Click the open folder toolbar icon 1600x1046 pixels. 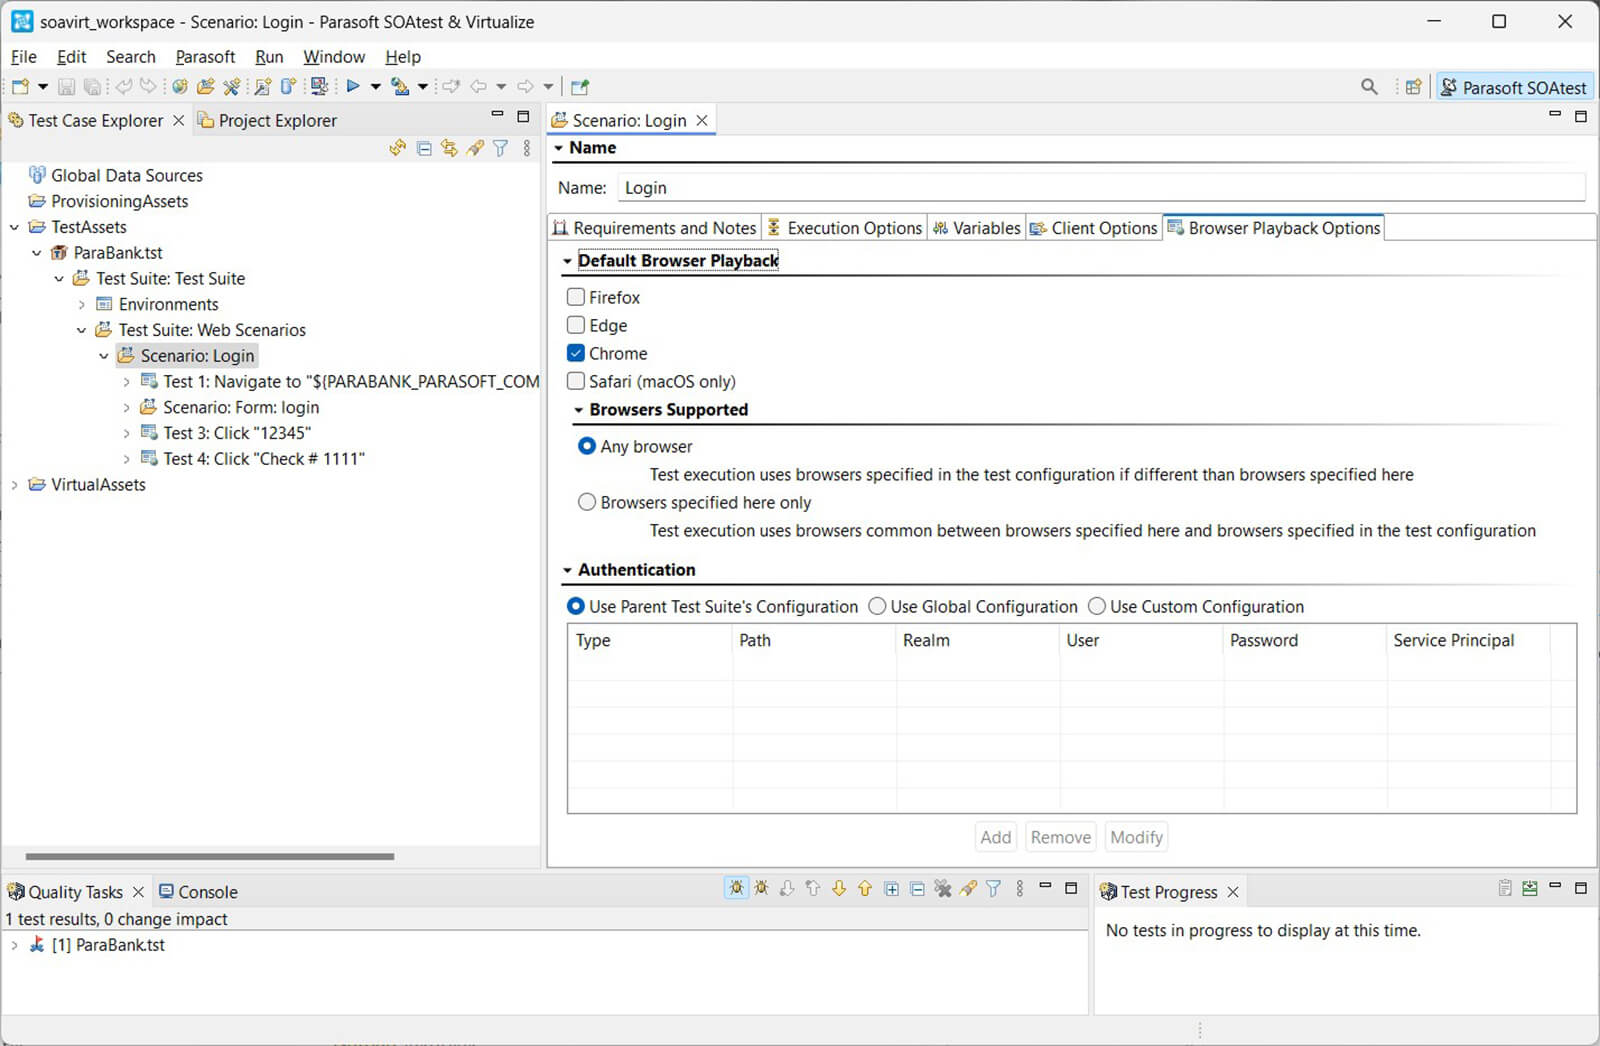click(x=206, y=87)
